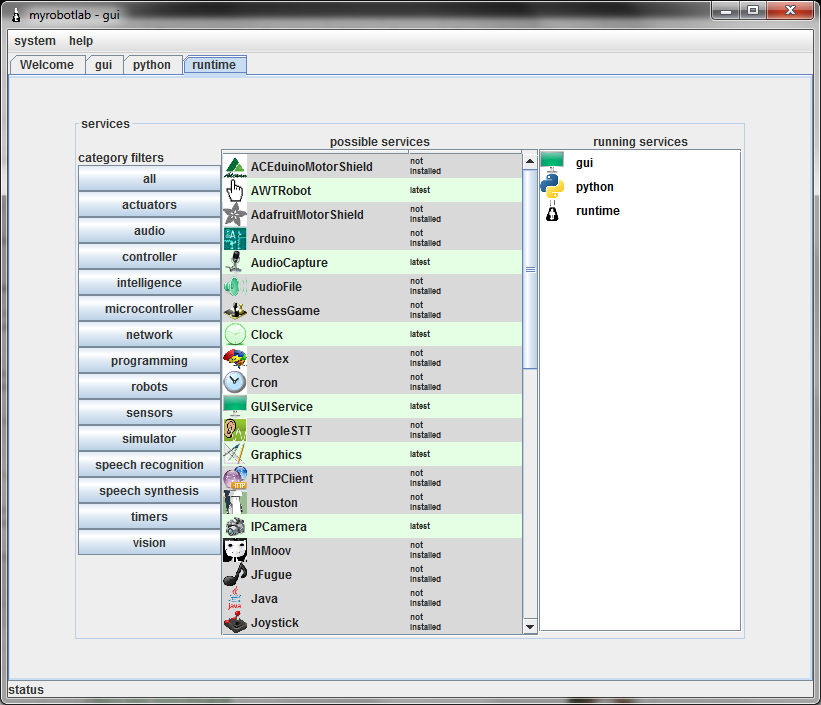Apply the simulator category filter

[x=149, y=439]
